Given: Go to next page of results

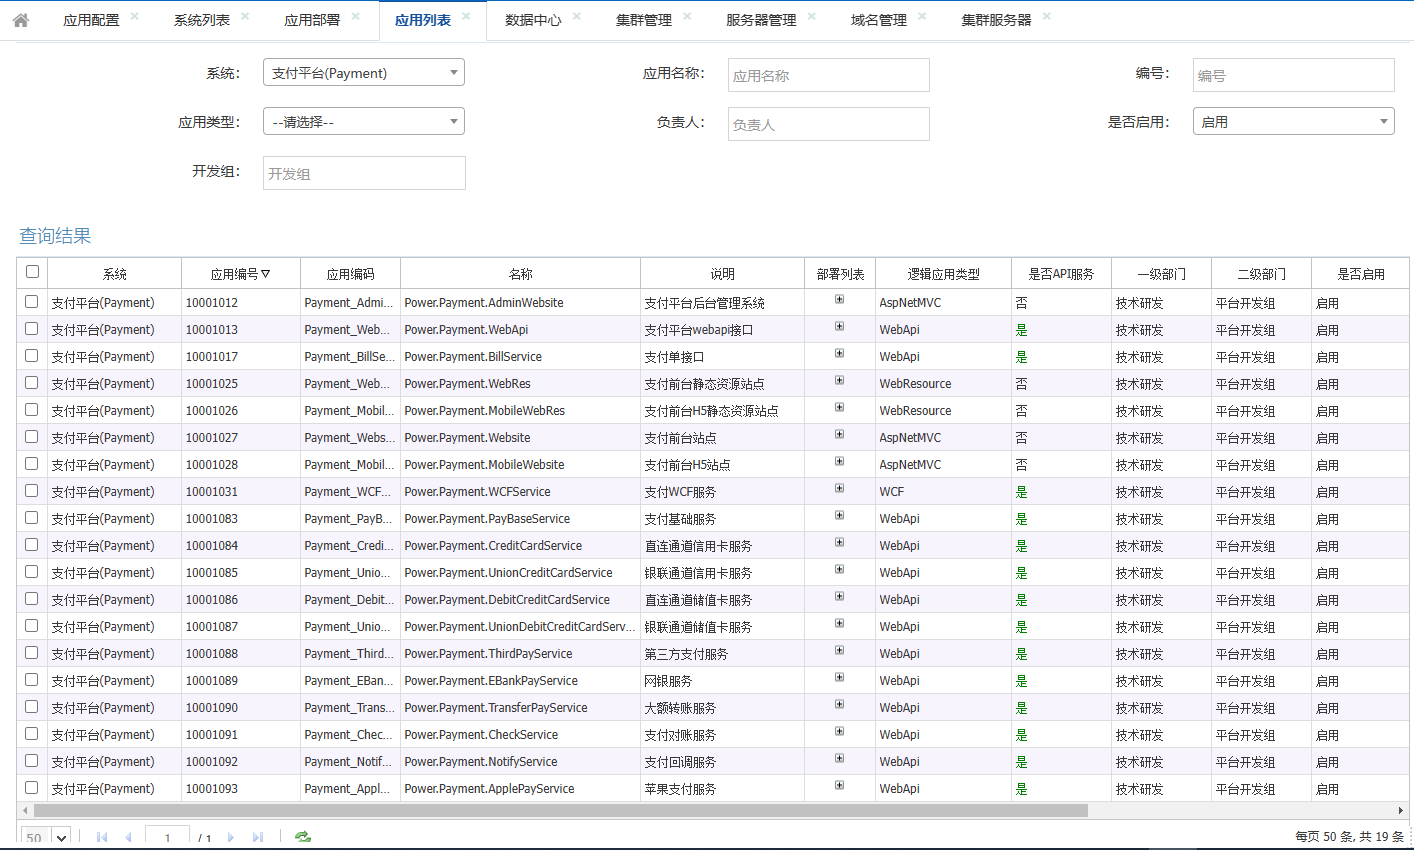Looking at the screenshot, I should click(231, 837).
